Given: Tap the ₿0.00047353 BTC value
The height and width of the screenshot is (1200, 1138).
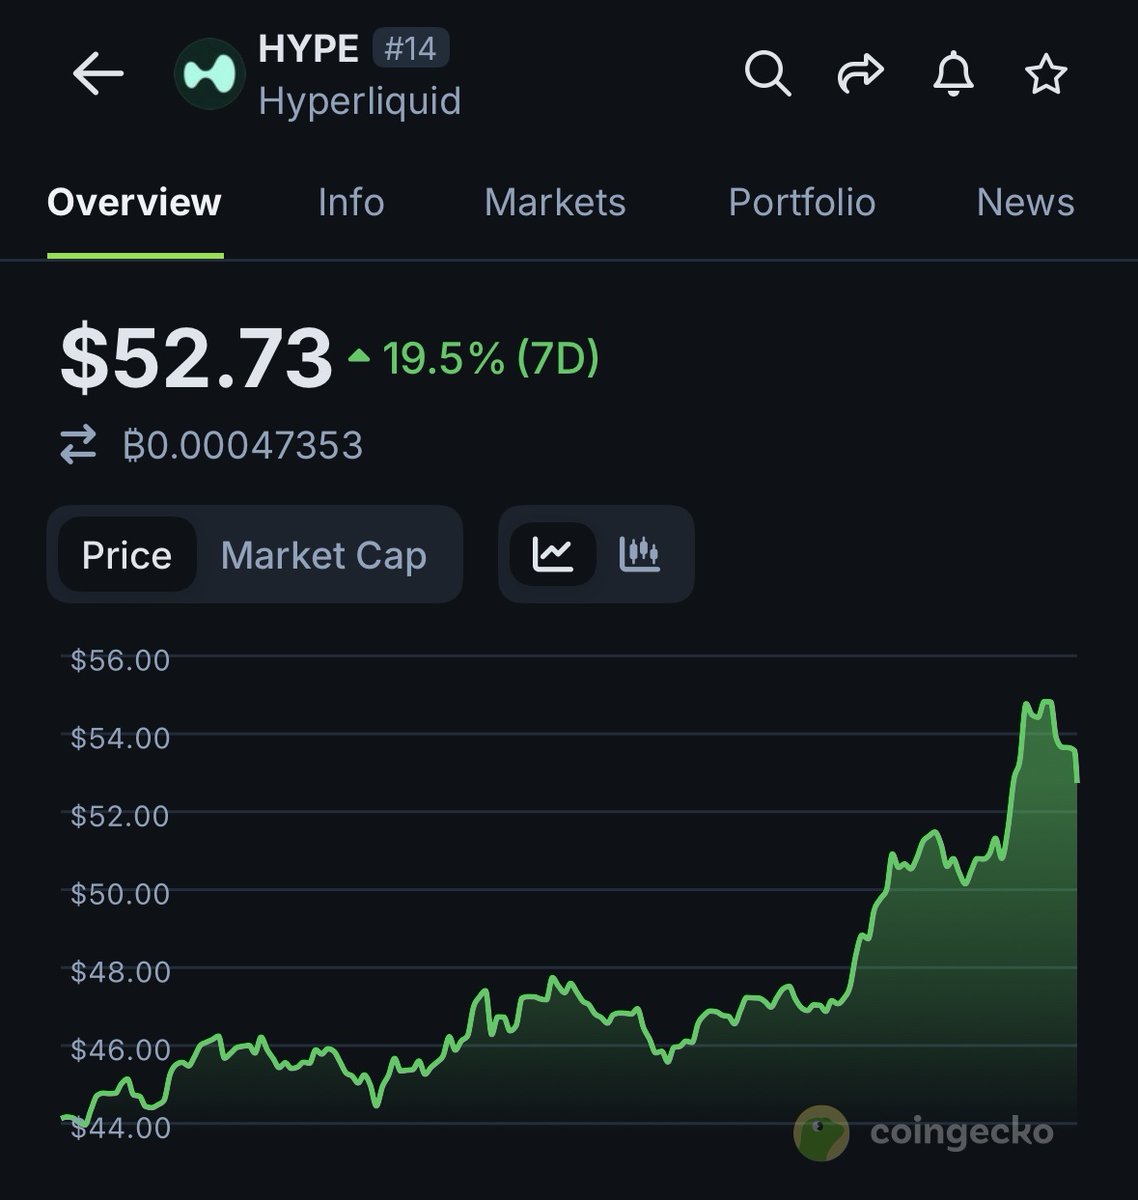Looking at the screenshot, I should pyautogui.click(x=243, y=445).
